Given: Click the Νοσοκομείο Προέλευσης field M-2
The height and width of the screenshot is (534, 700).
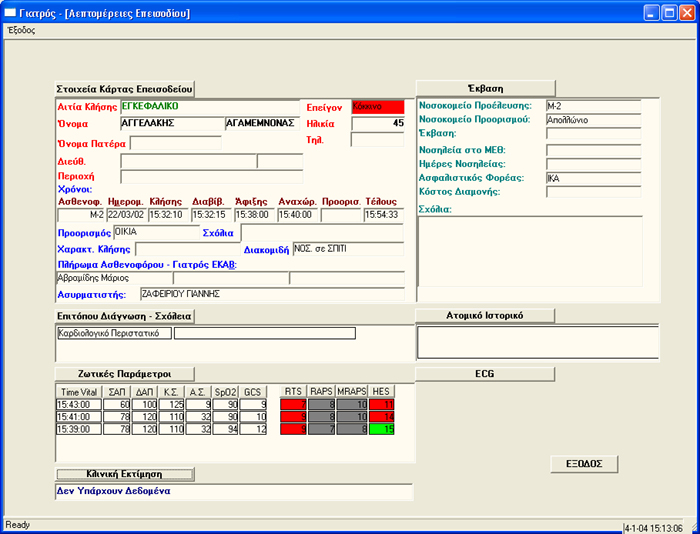Looking at the screenshot, I should click(x=593, y=106).
